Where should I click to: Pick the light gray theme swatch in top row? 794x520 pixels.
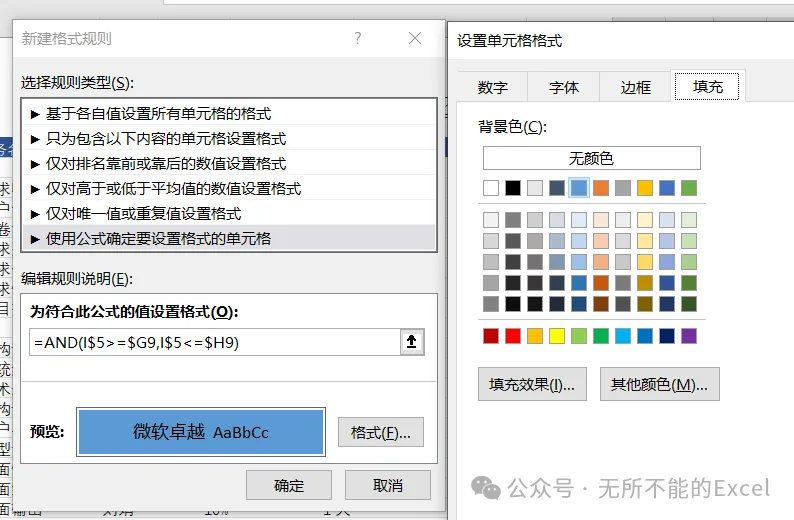535,188
